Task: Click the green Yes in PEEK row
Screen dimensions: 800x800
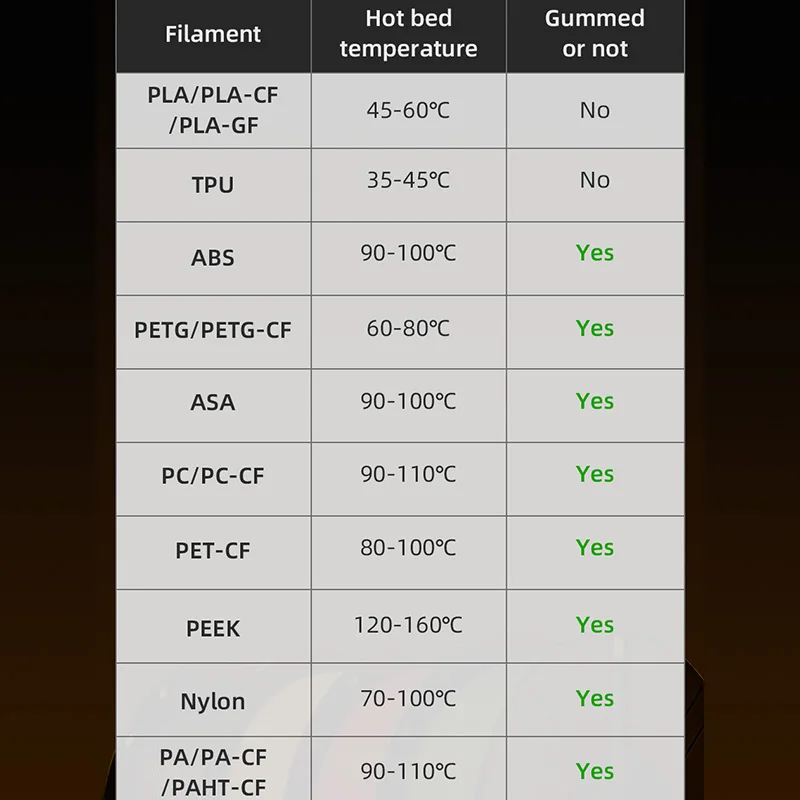Action: [594, 626]
